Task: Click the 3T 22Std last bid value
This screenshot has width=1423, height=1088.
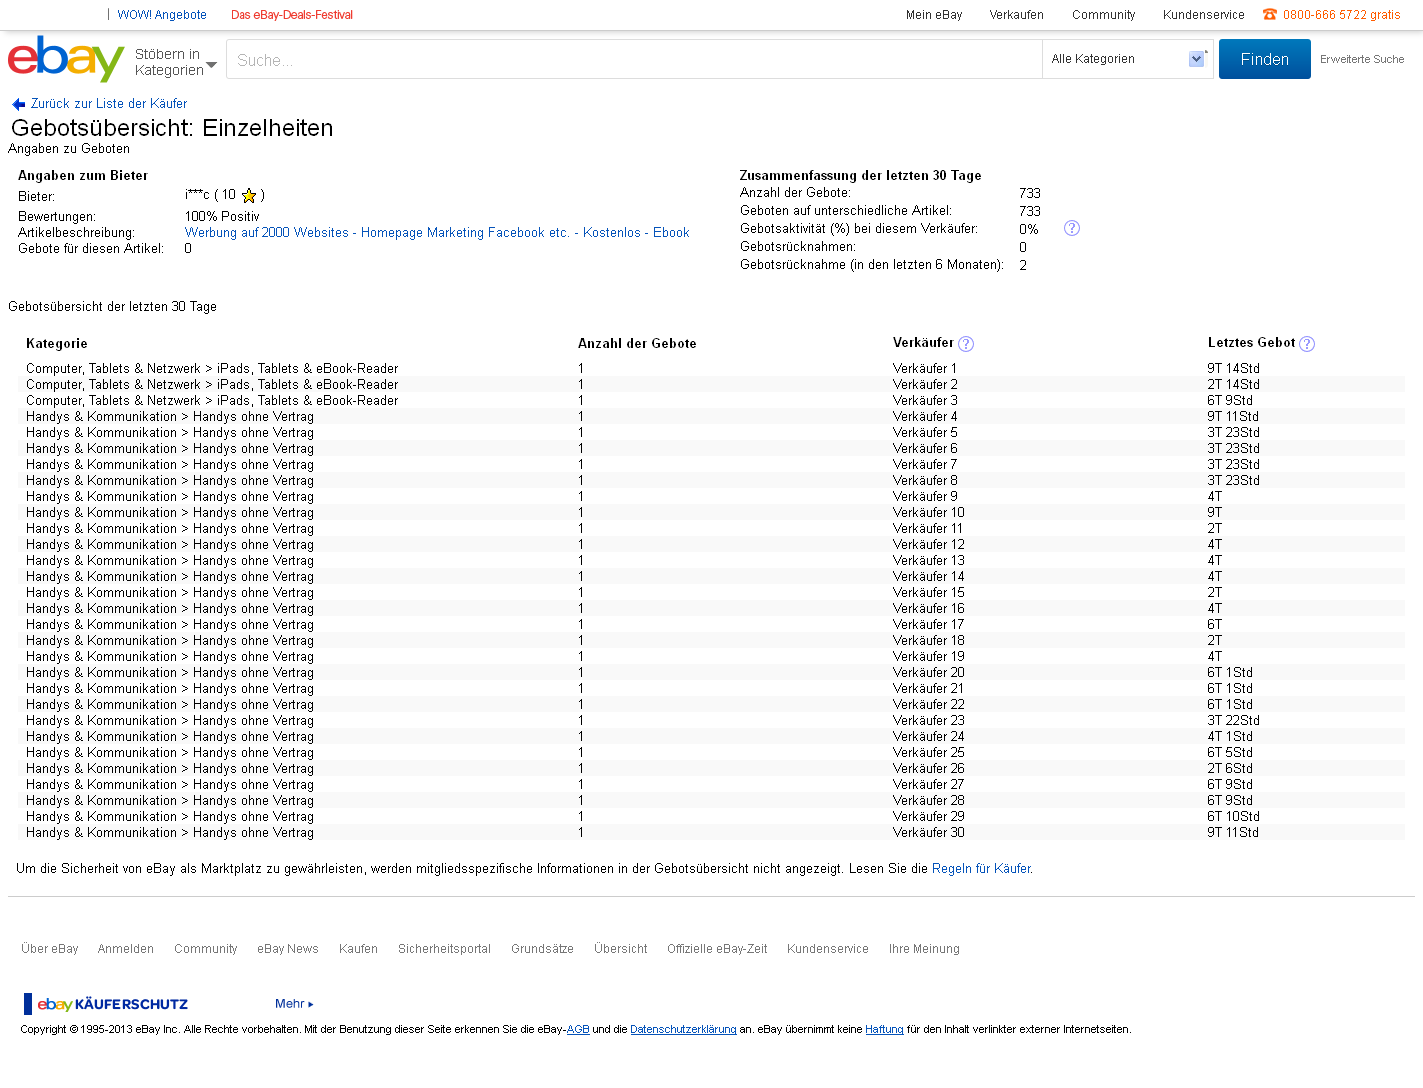Action: (x=1233, y=721)
